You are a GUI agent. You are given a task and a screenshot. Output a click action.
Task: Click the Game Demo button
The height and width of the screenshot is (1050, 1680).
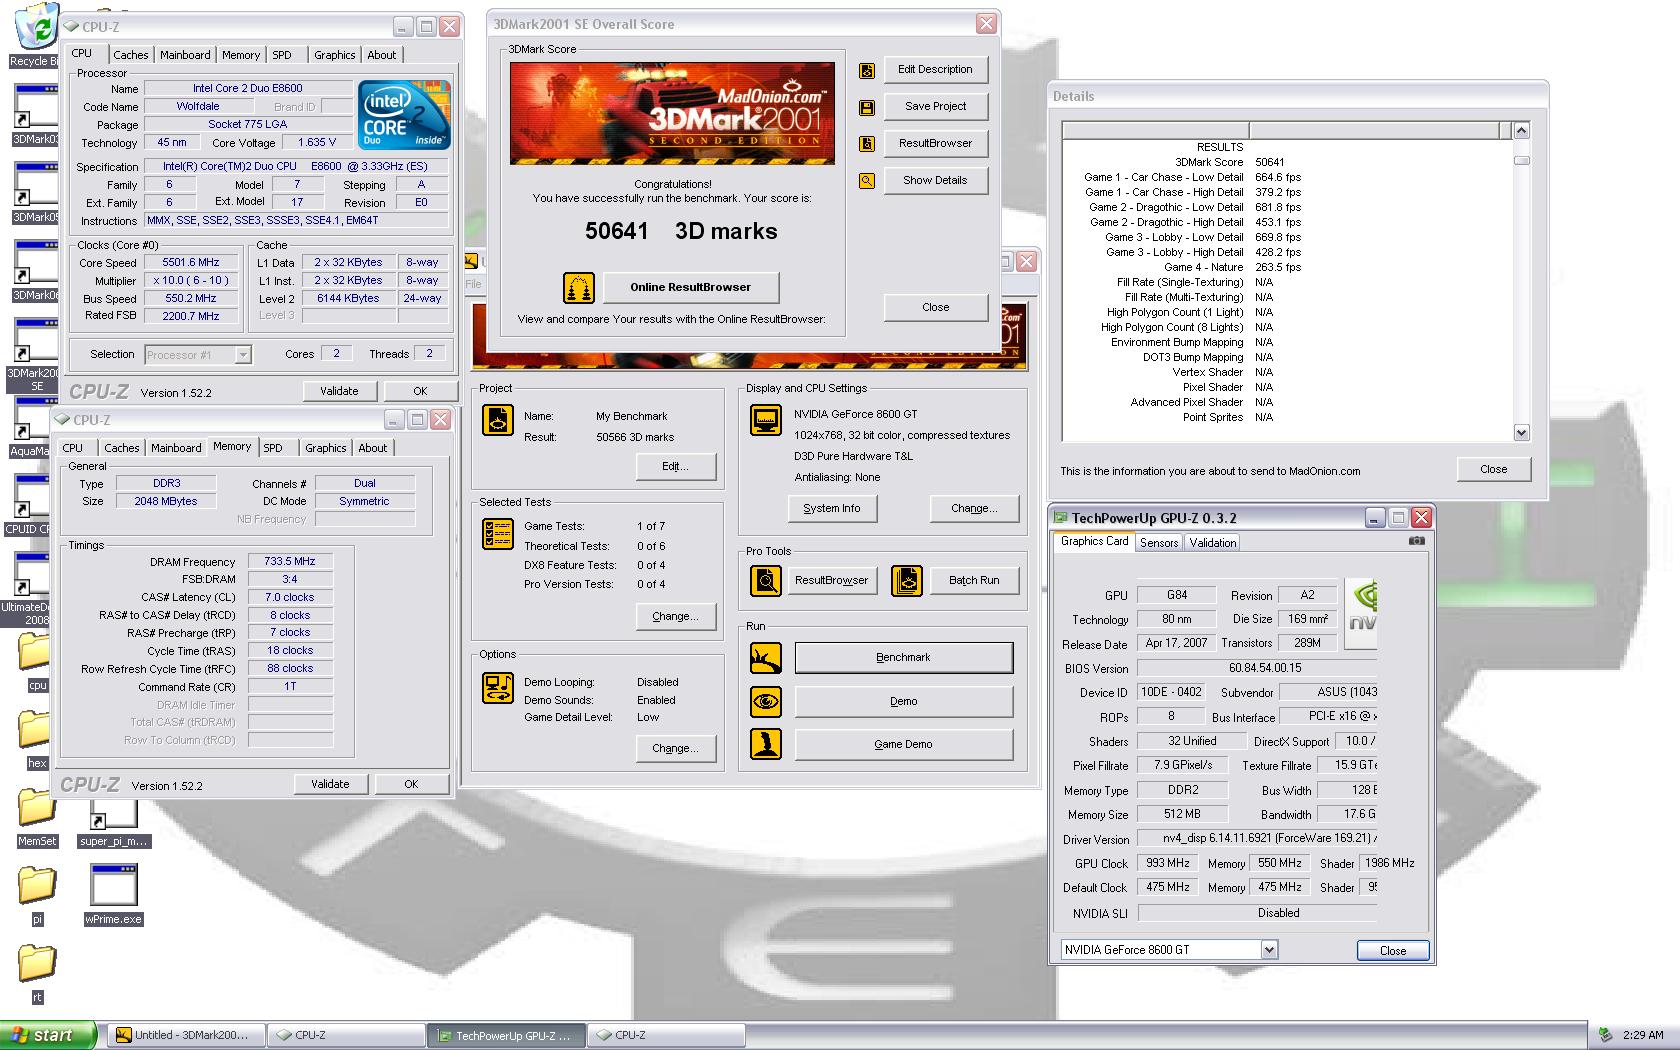point(904,745)
